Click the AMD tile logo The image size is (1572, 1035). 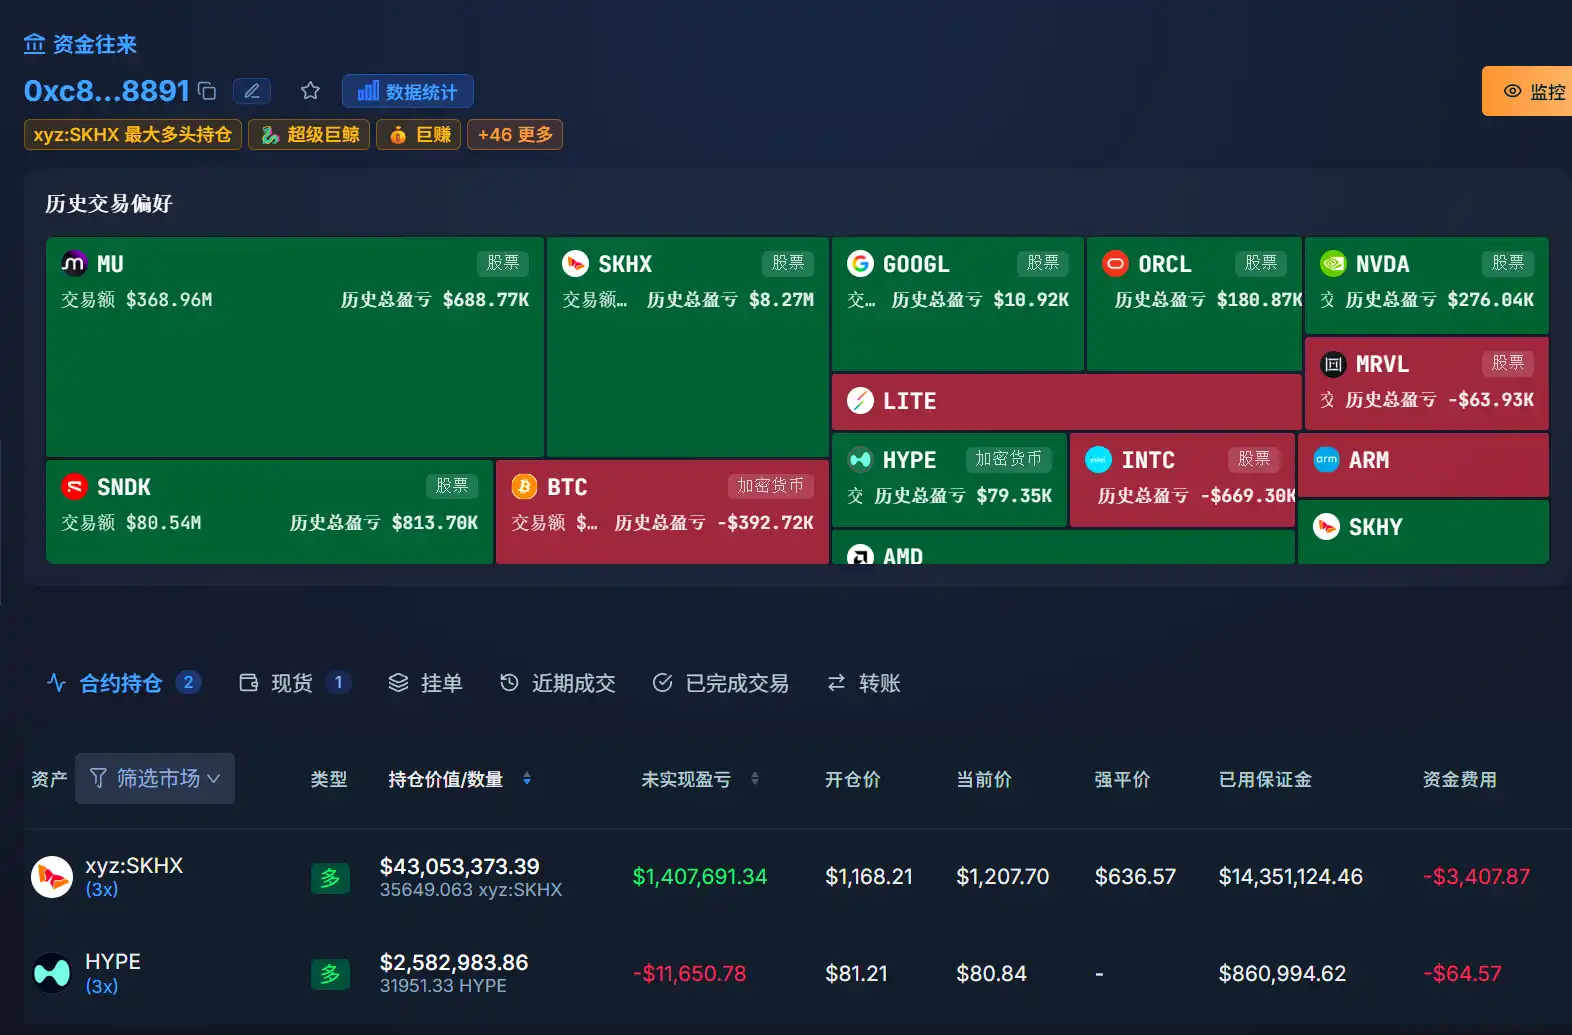click(860, 555)
